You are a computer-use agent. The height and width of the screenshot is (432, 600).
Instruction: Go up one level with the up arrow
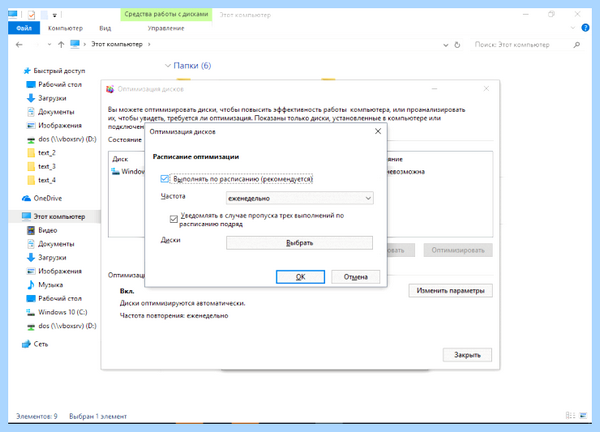pos(61,44)
